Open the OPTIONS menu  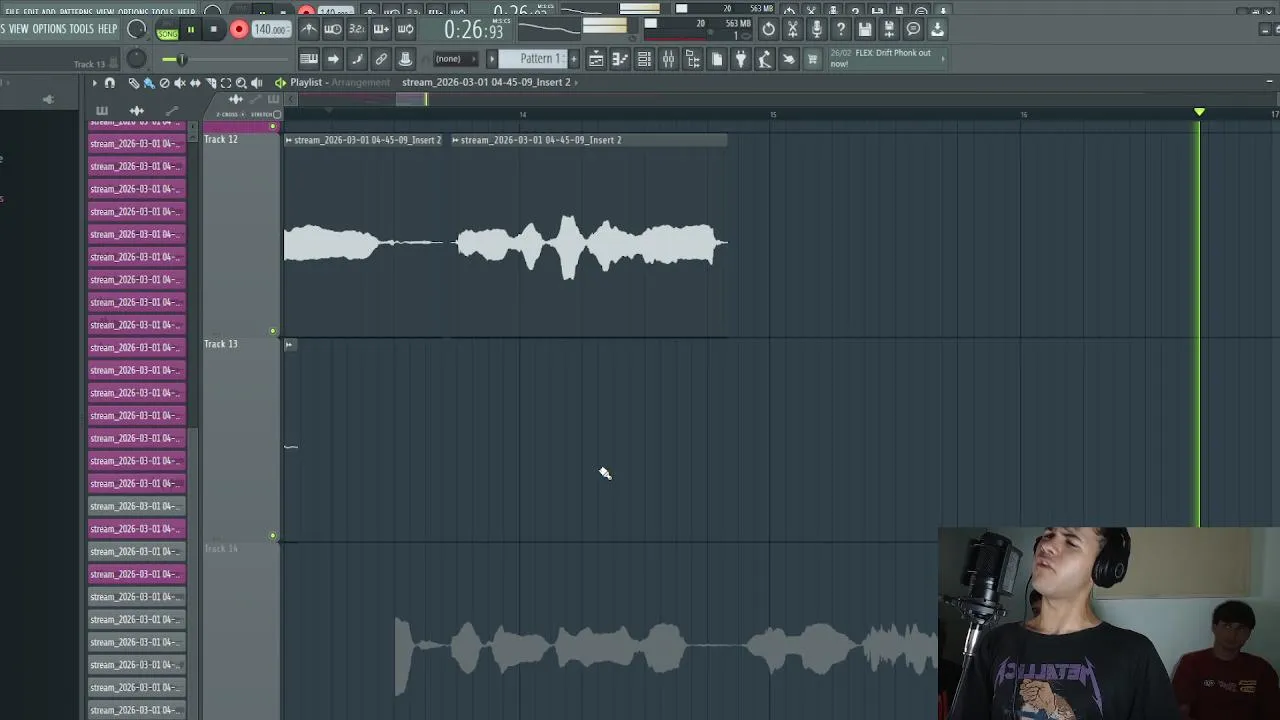[49, 29]
